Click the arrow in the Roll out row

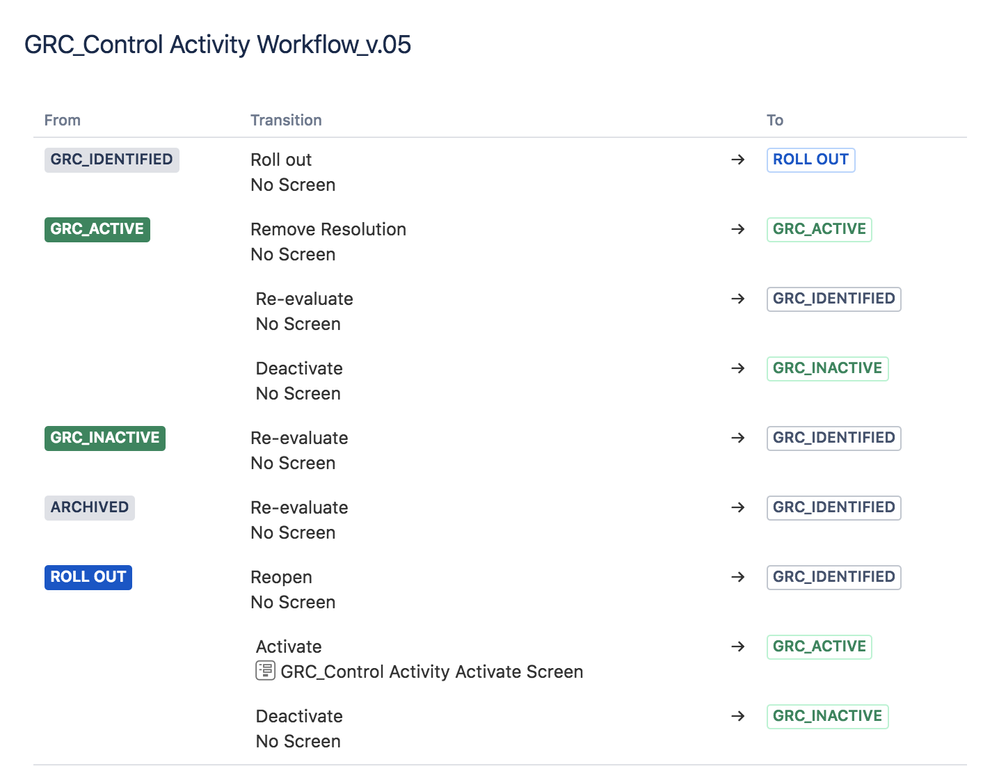738,159
